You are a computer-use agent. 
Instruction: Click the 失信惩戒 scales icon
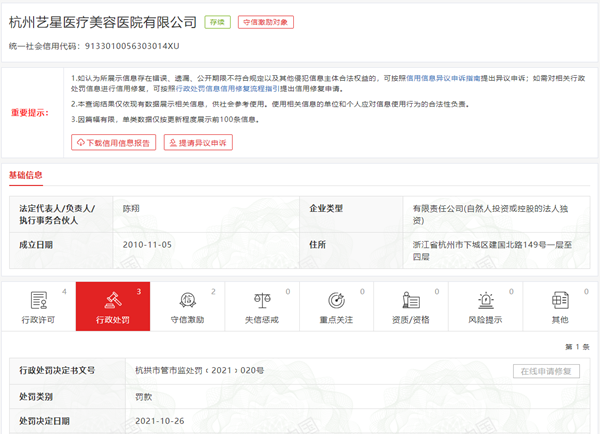pyautogui.click(x=262, y=300)
